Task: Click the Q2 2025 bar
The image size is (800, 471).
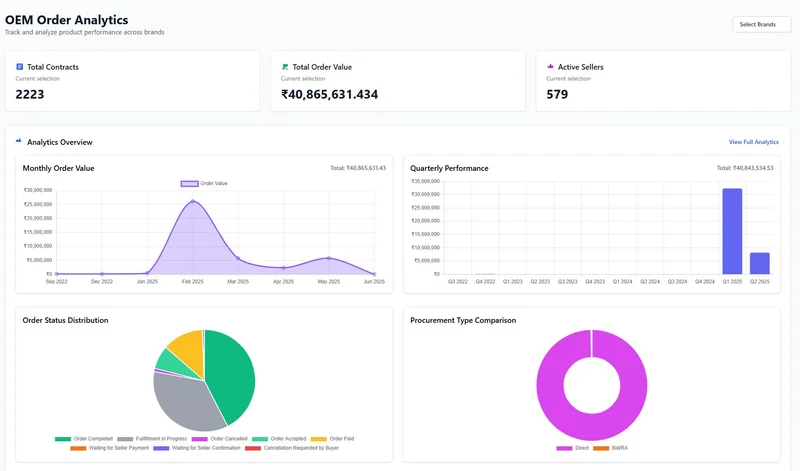Action: point(760,263)
